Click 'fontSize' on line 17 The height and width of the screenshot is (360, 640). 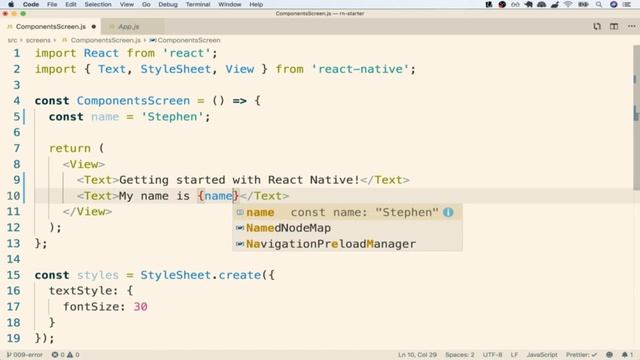click(x=91, y=307)
